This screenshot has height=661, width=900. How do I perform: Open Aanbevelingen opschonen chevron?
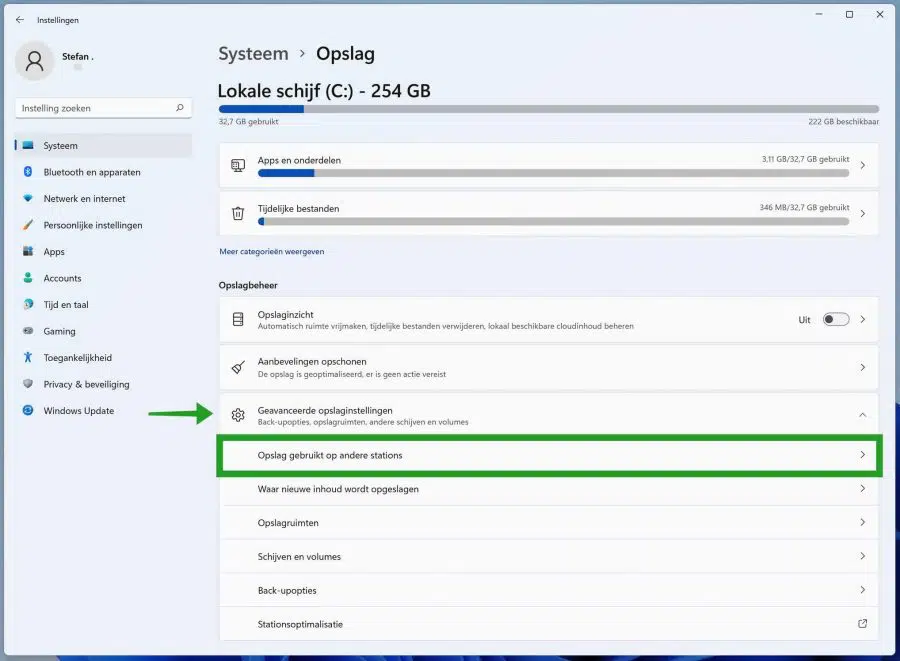click(x=863, y=367)
